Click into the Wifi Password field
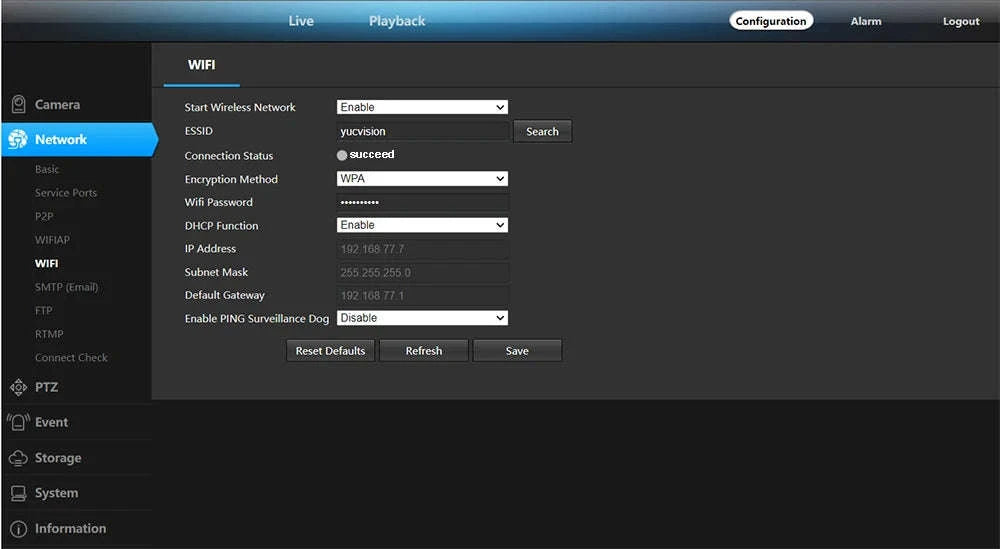The width and height of the screenshot is (1000, 549). pyautogui.click(x=422, y=202)
